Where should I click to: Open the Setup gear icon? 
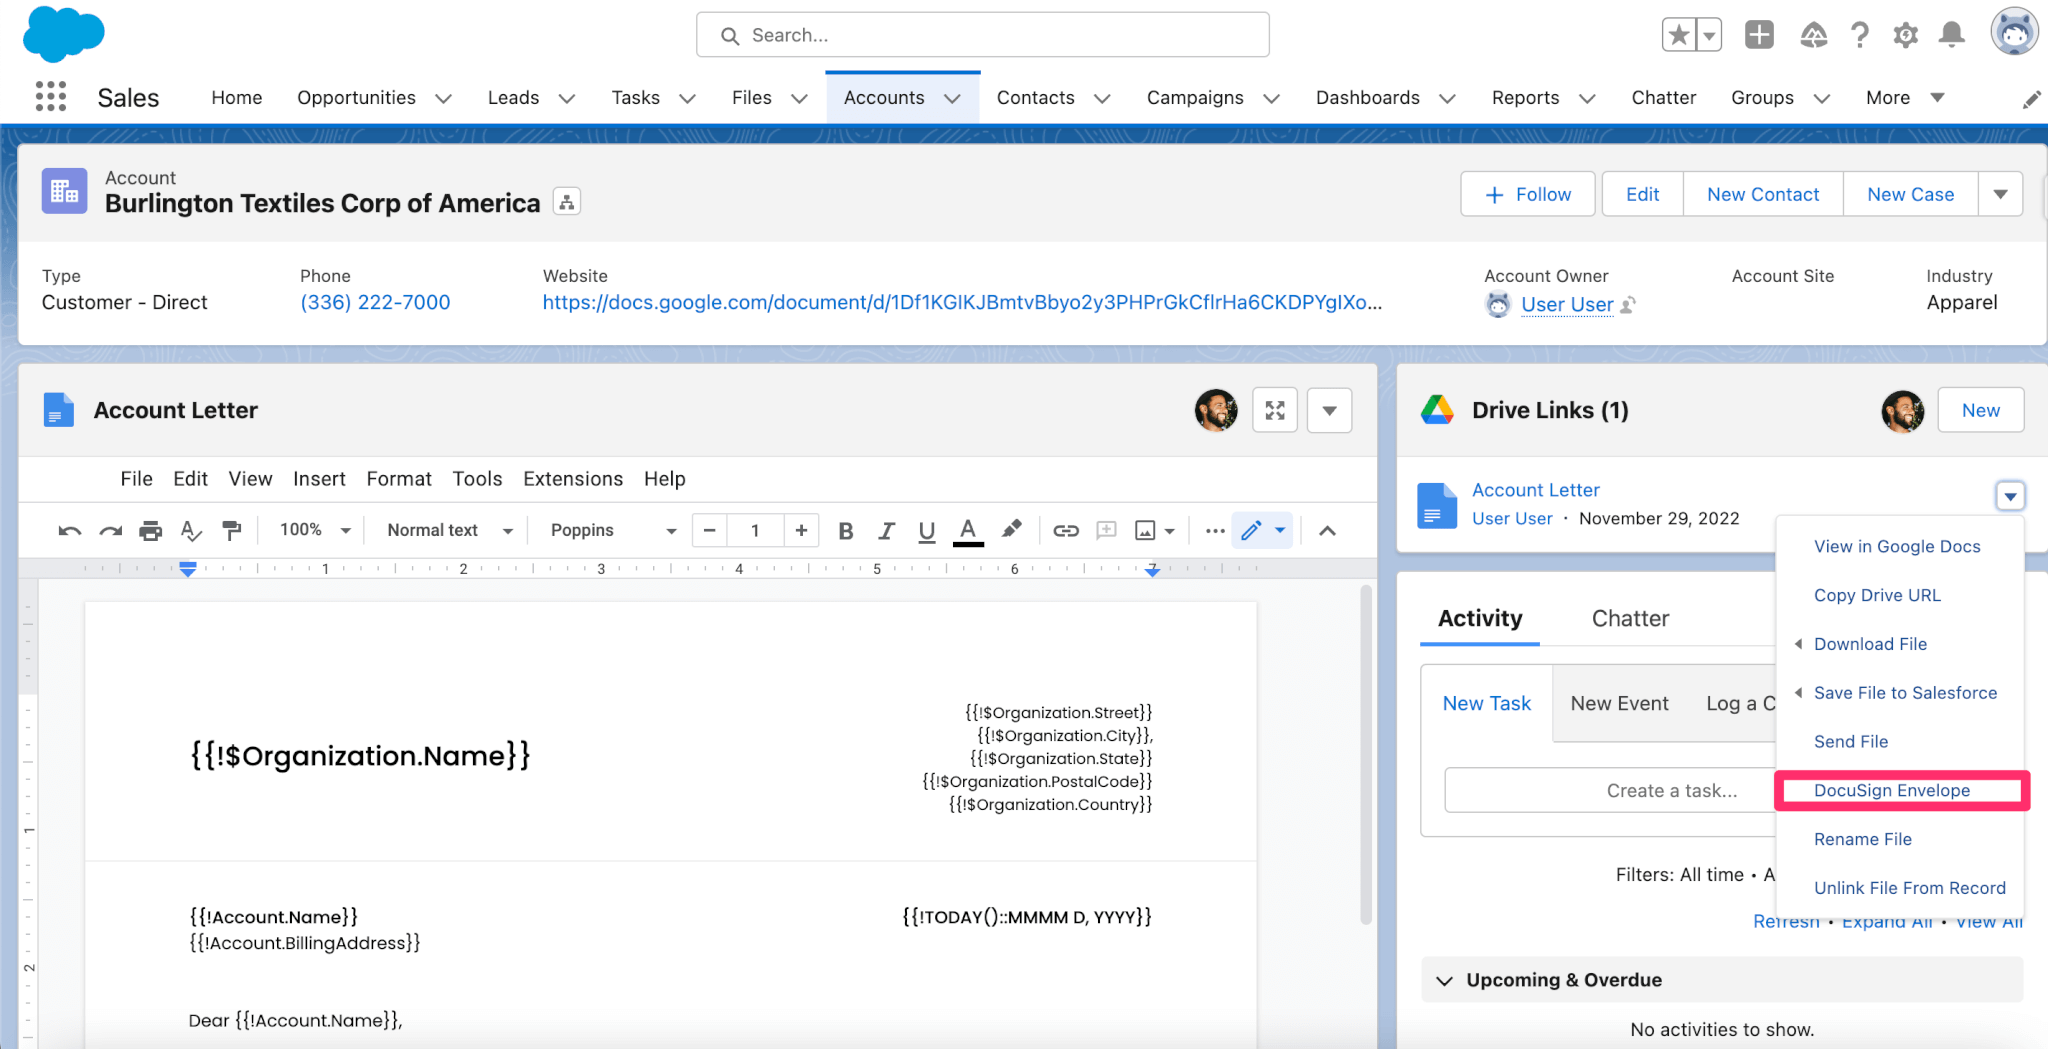[1906, 35]
